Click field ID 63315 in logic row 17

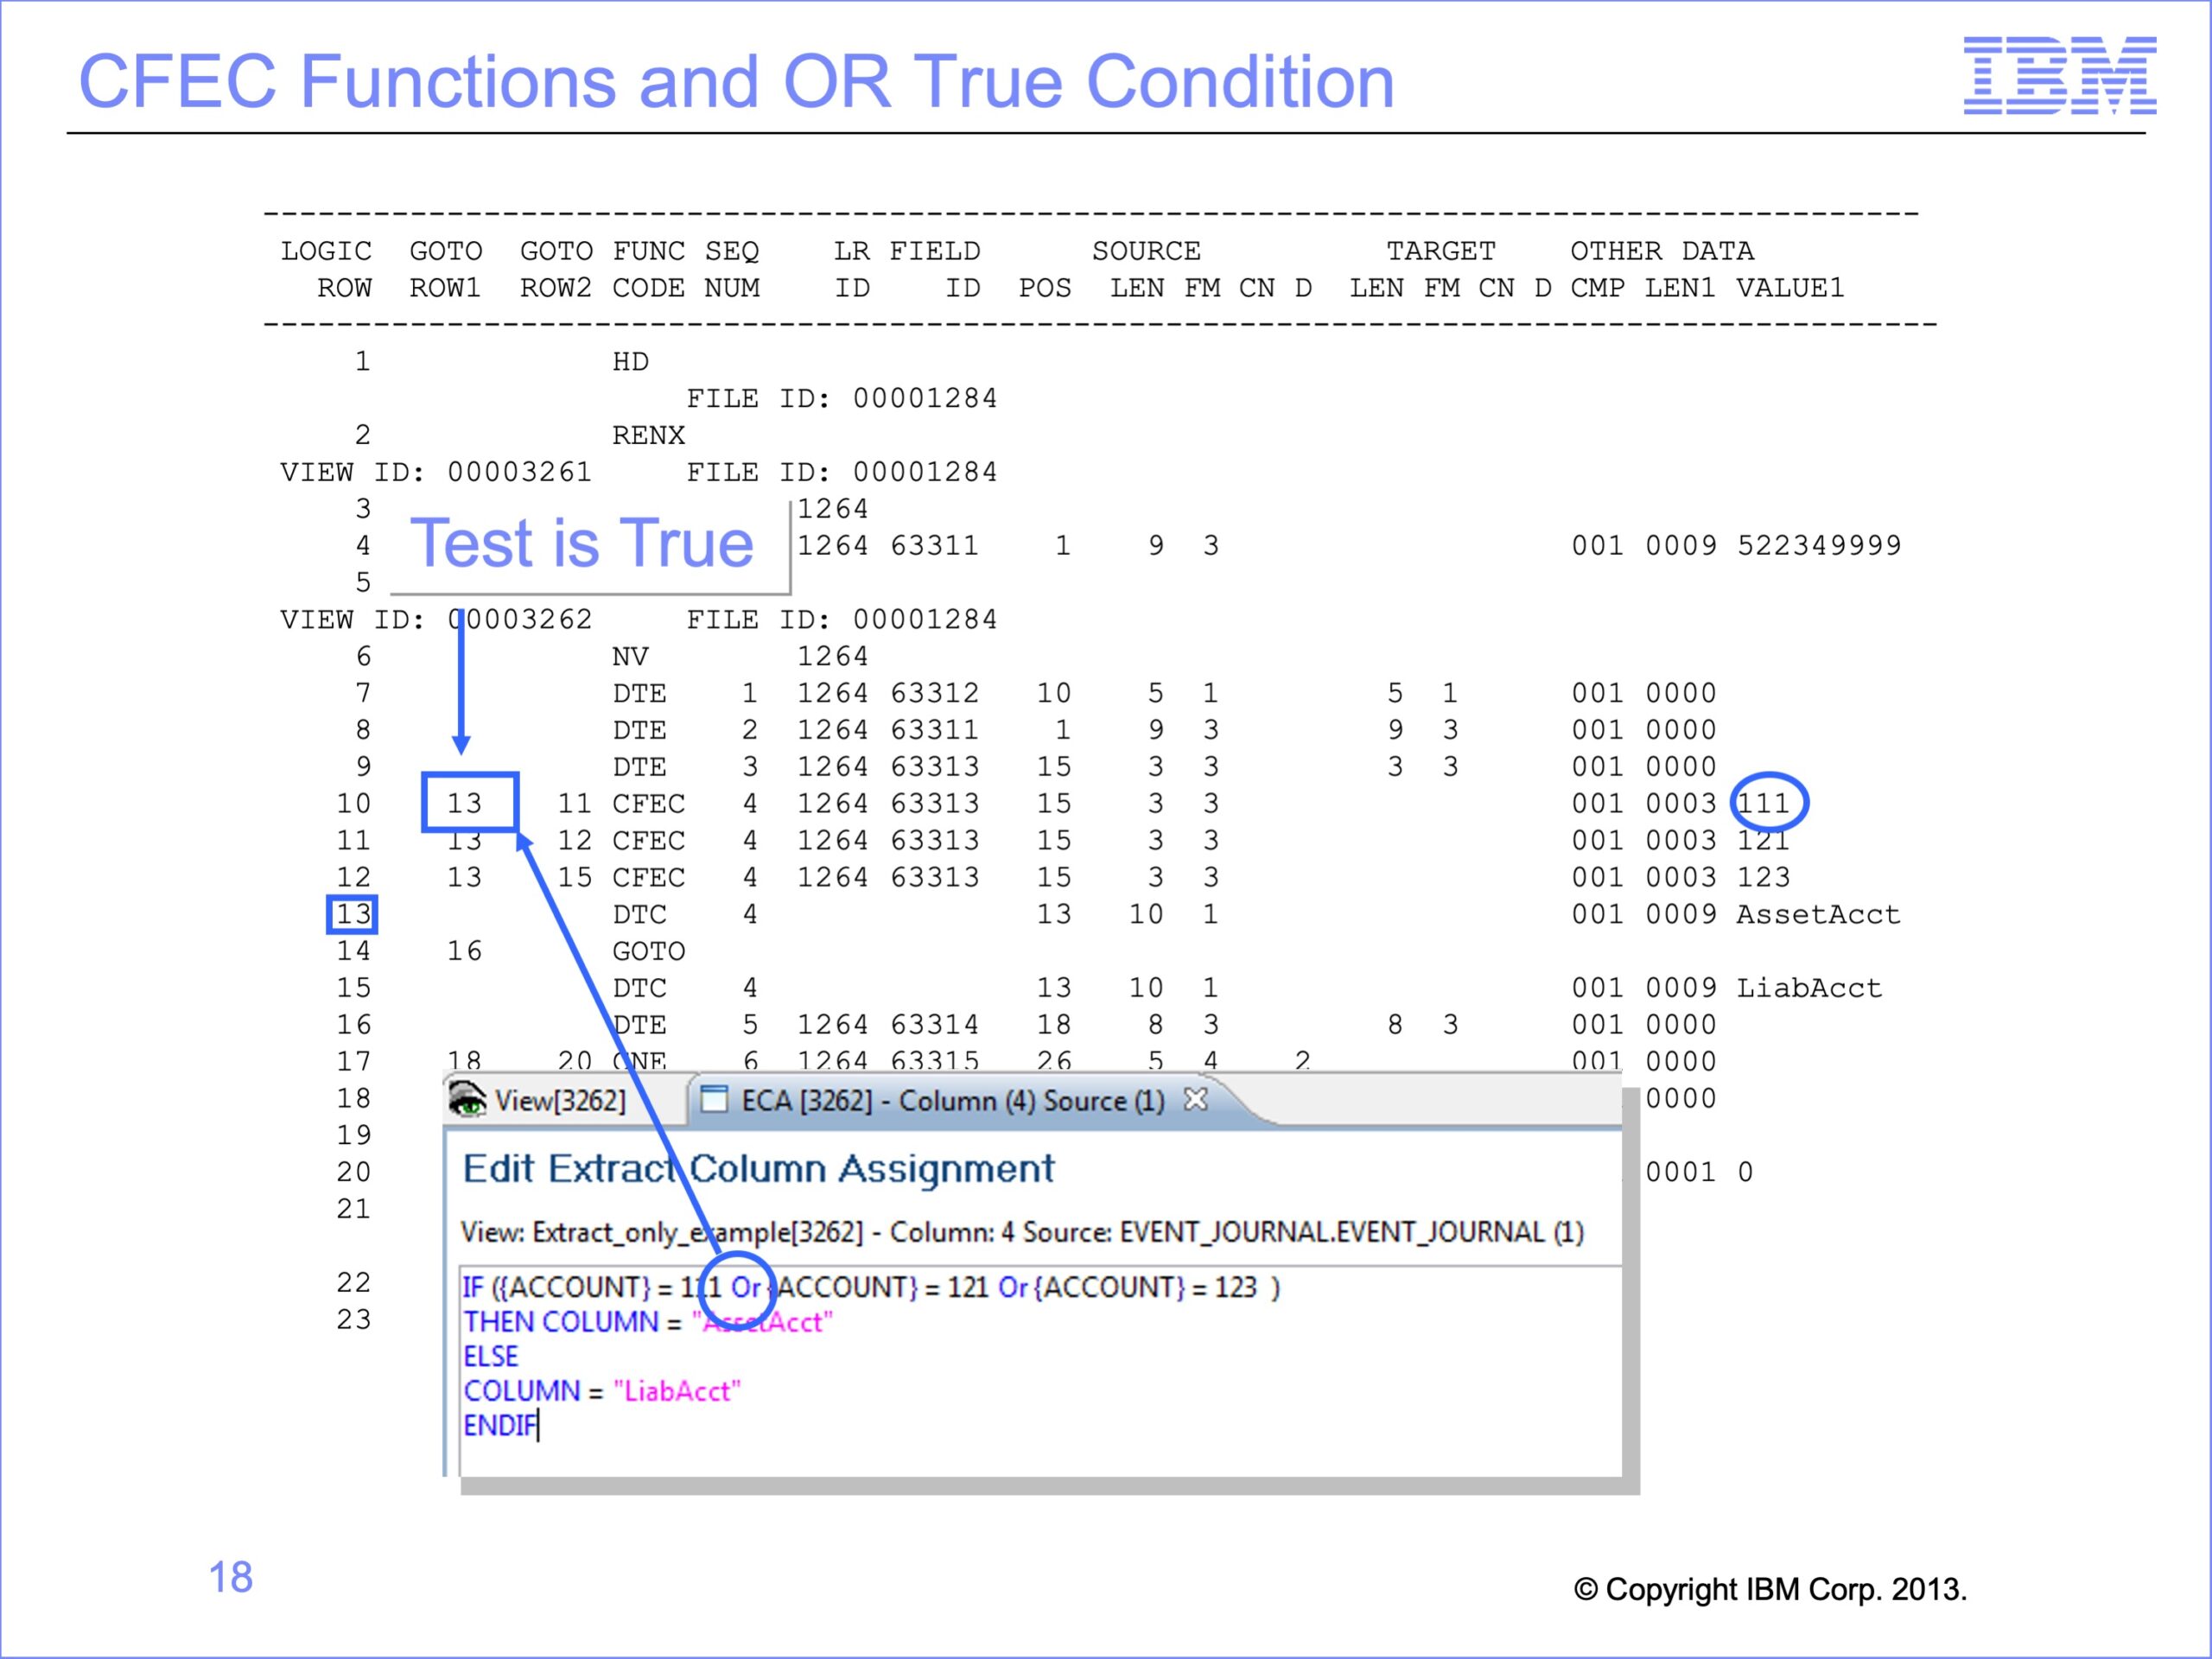[934, 1061]
